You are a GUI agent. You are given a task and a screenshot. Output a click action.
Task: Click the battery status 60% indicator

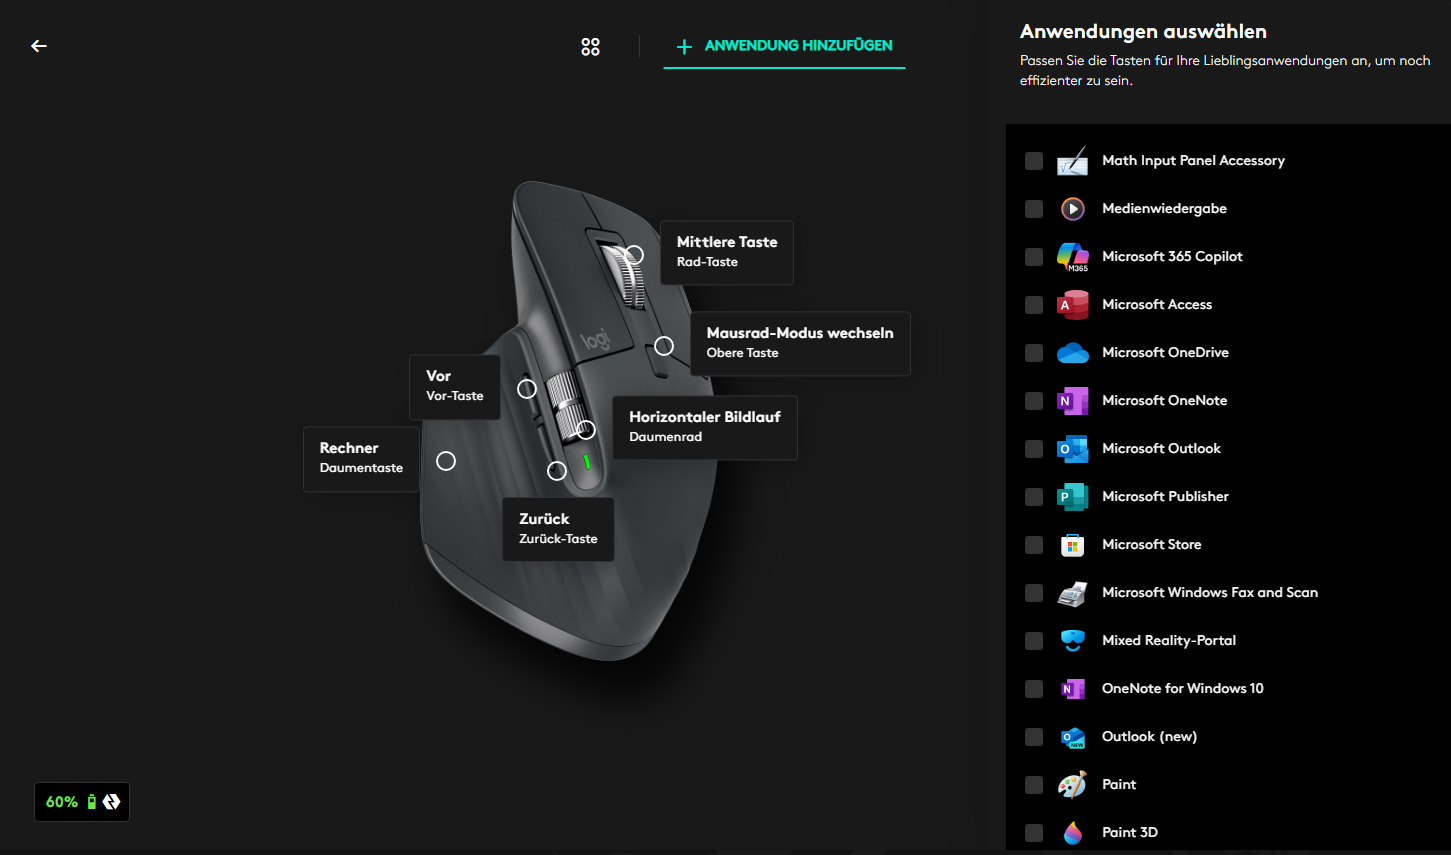(x=82, y=802)
